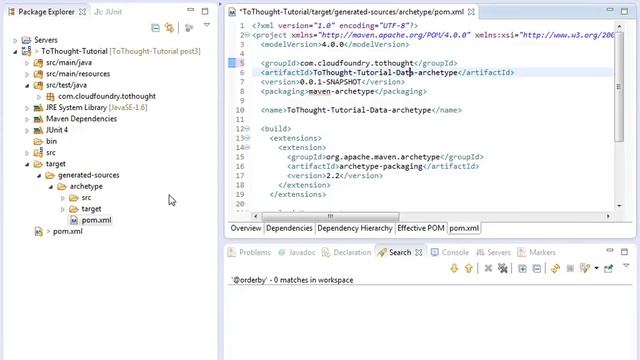The height and width of the screenshot is (360, 640).
Task: Show next search match
Action: click(454, 268)
